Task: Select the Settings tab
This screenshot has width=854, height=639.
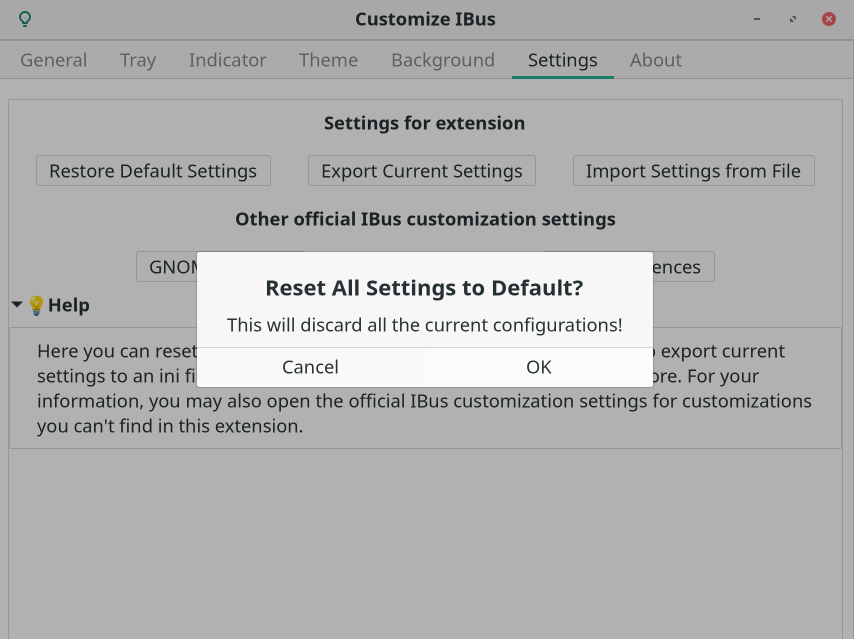Action: coord(563,60)
